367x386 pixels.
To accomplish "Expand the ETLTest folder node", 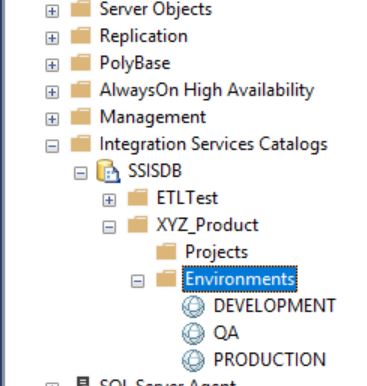I will pyautogui.click(x=109, y=200).
